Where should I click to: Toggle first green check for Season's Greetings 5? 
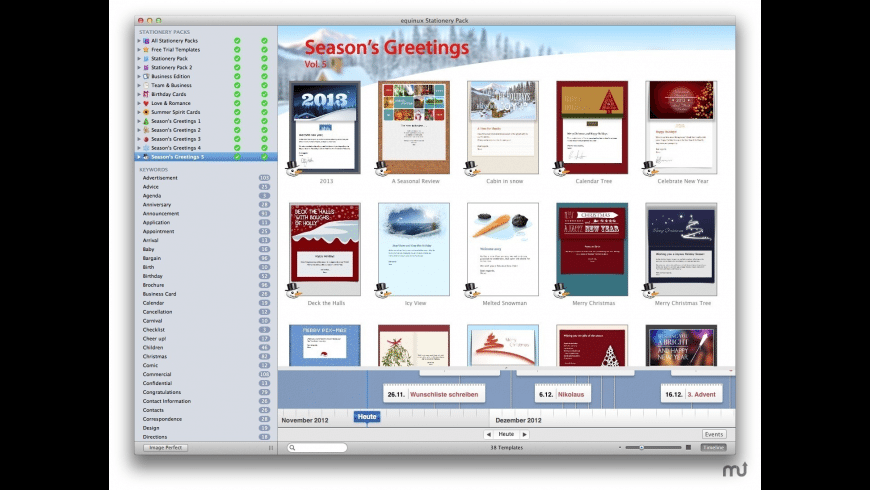237,157
